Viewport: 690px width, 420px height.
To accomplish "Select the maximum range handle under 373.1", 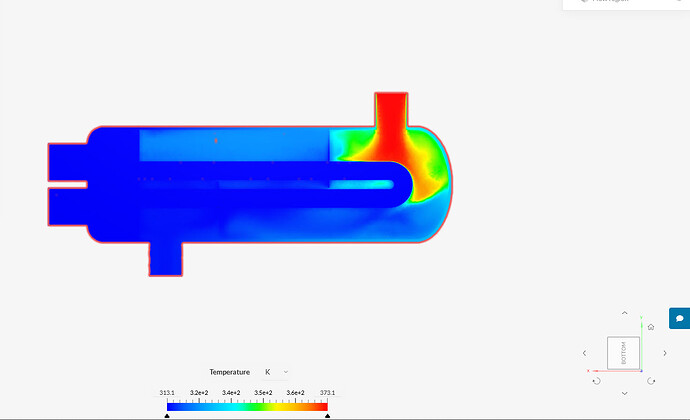I will pyautogui.click(x=327, y=416).
